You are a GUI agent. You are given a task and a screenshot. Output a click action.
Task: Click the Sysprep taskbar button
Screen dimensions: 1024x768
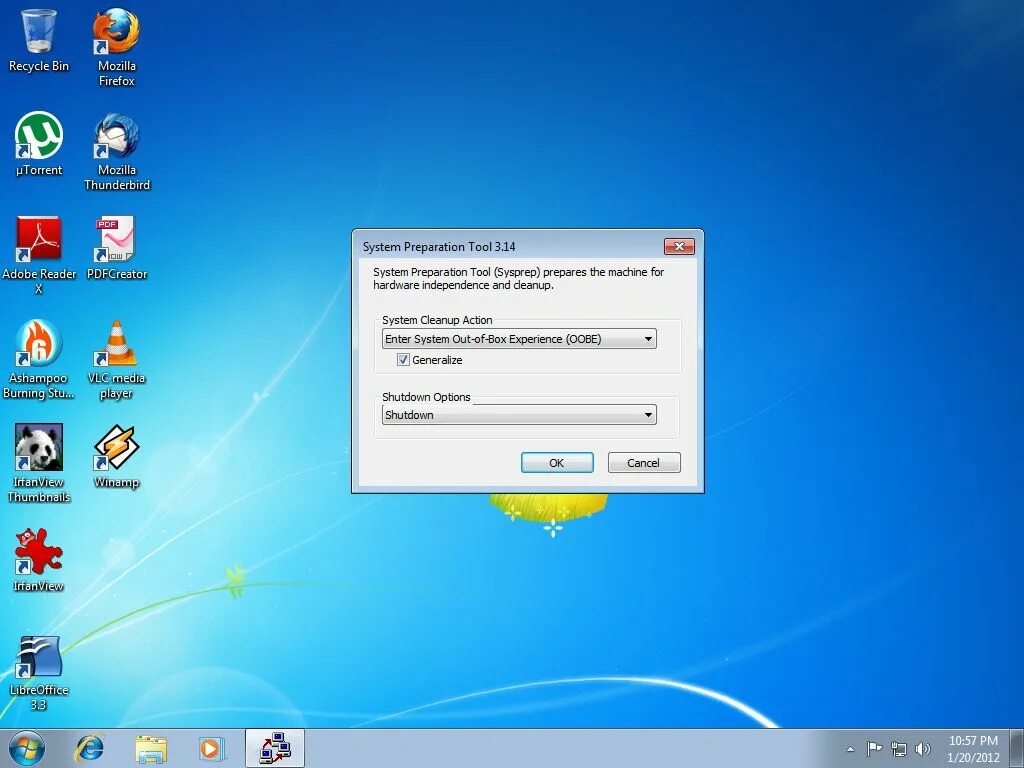[x=274, y=748]
